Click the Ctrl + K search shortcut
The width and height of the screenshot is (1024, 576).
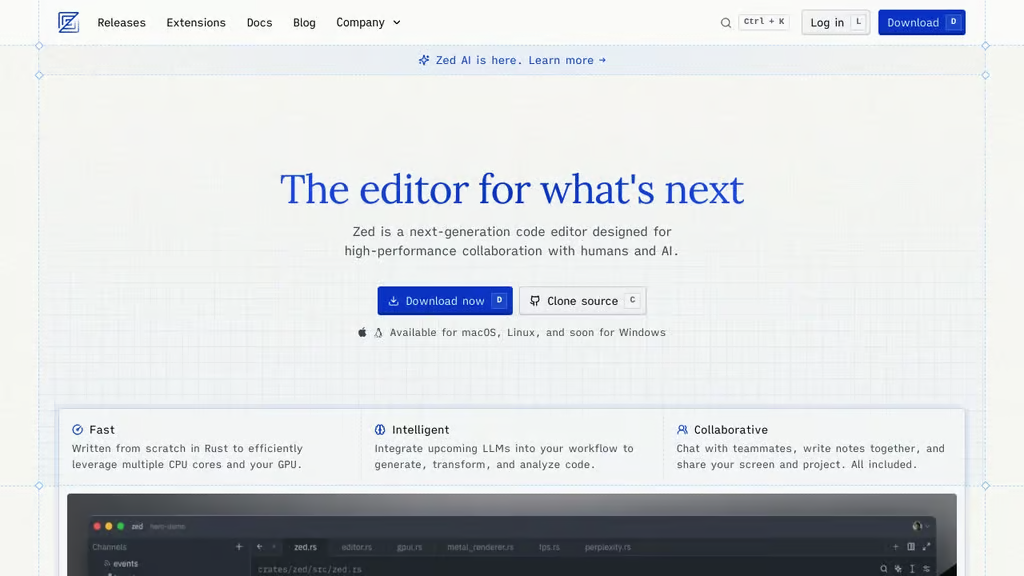click(763, 22)
